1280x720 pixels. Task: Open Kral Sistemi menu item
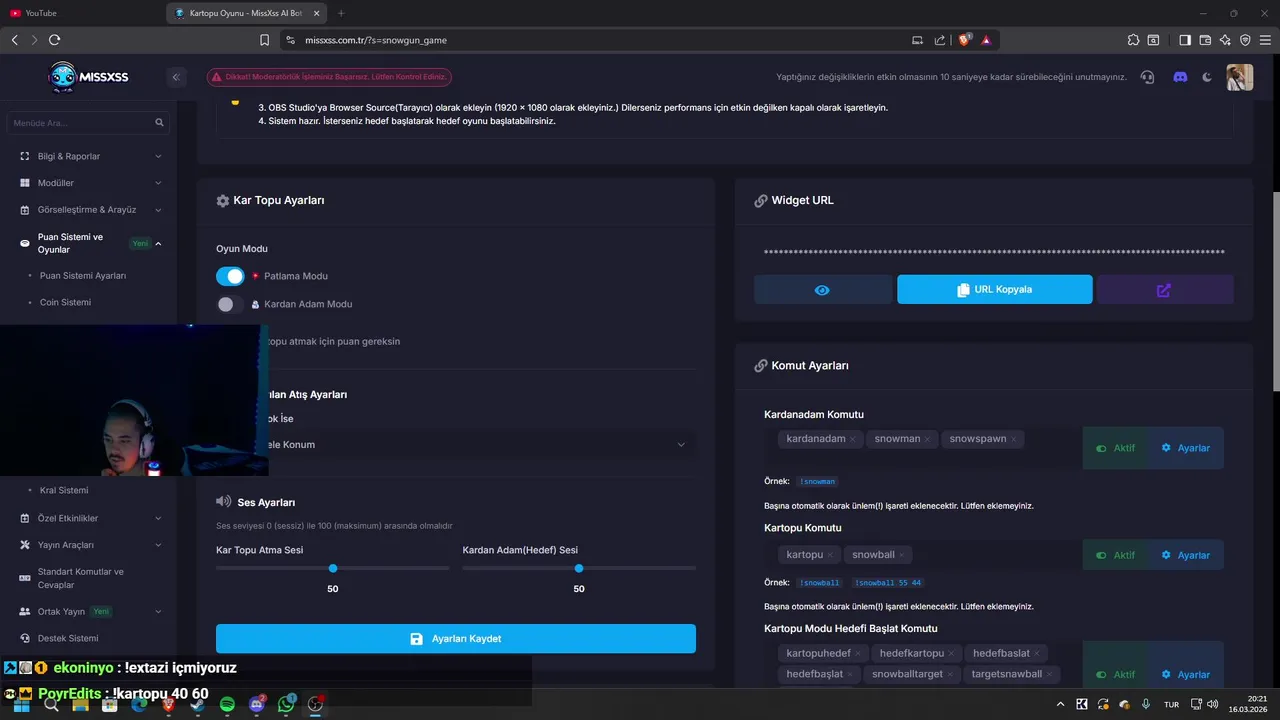pos(64,490)
